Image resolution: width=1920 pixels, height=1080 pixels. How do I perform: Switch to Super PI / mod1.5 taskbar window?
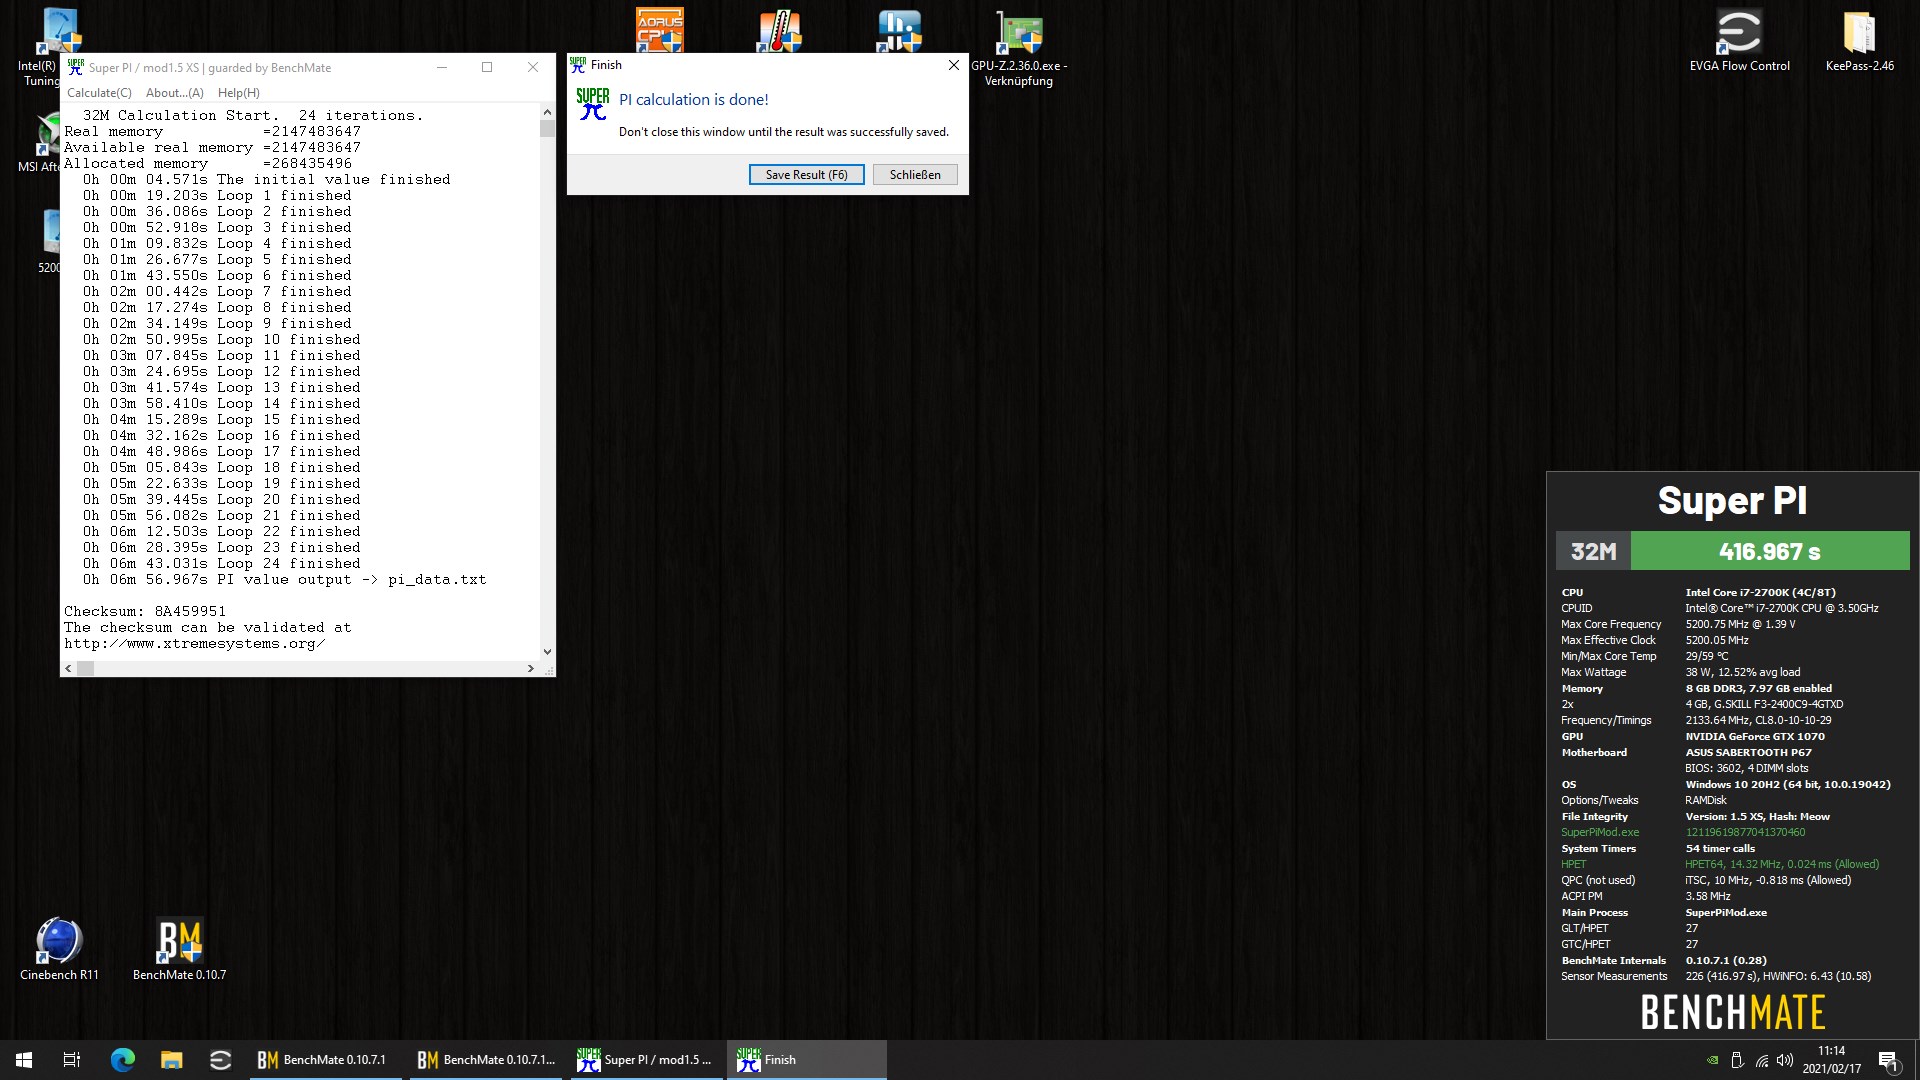pyautogui.click(x=646, y=1060)
